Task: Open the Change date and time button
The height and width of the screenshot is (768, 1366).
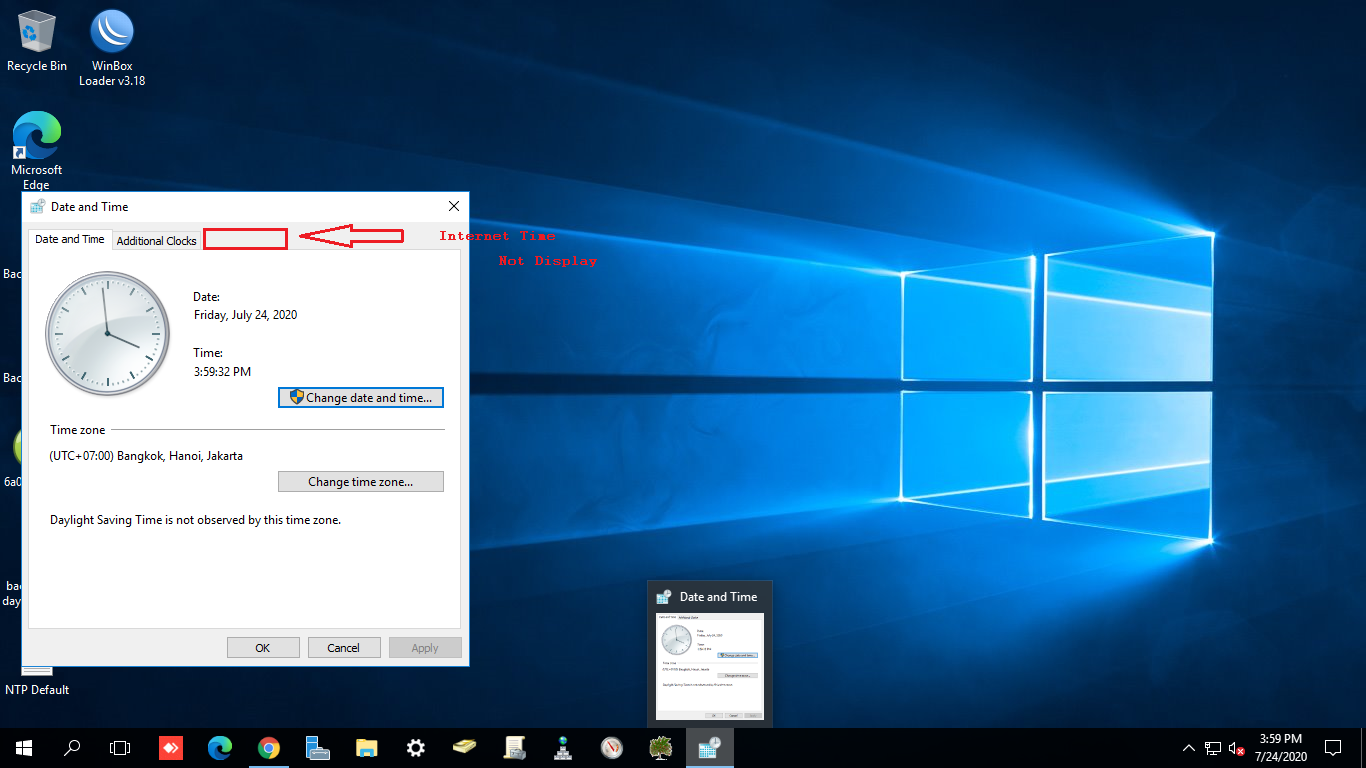Action: coord(361,398)
